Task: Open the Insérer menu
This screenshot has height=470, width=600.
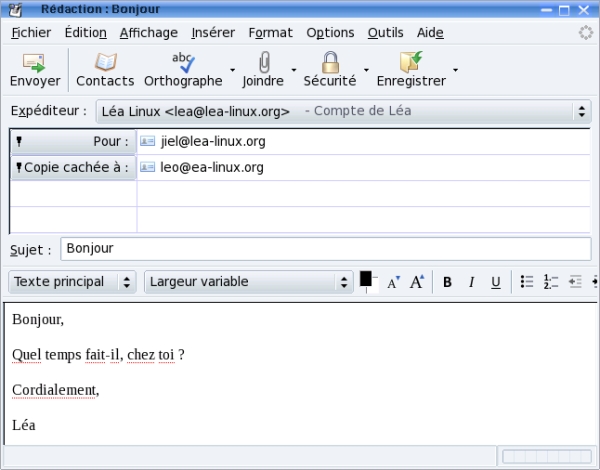Action: pos(213,33)
